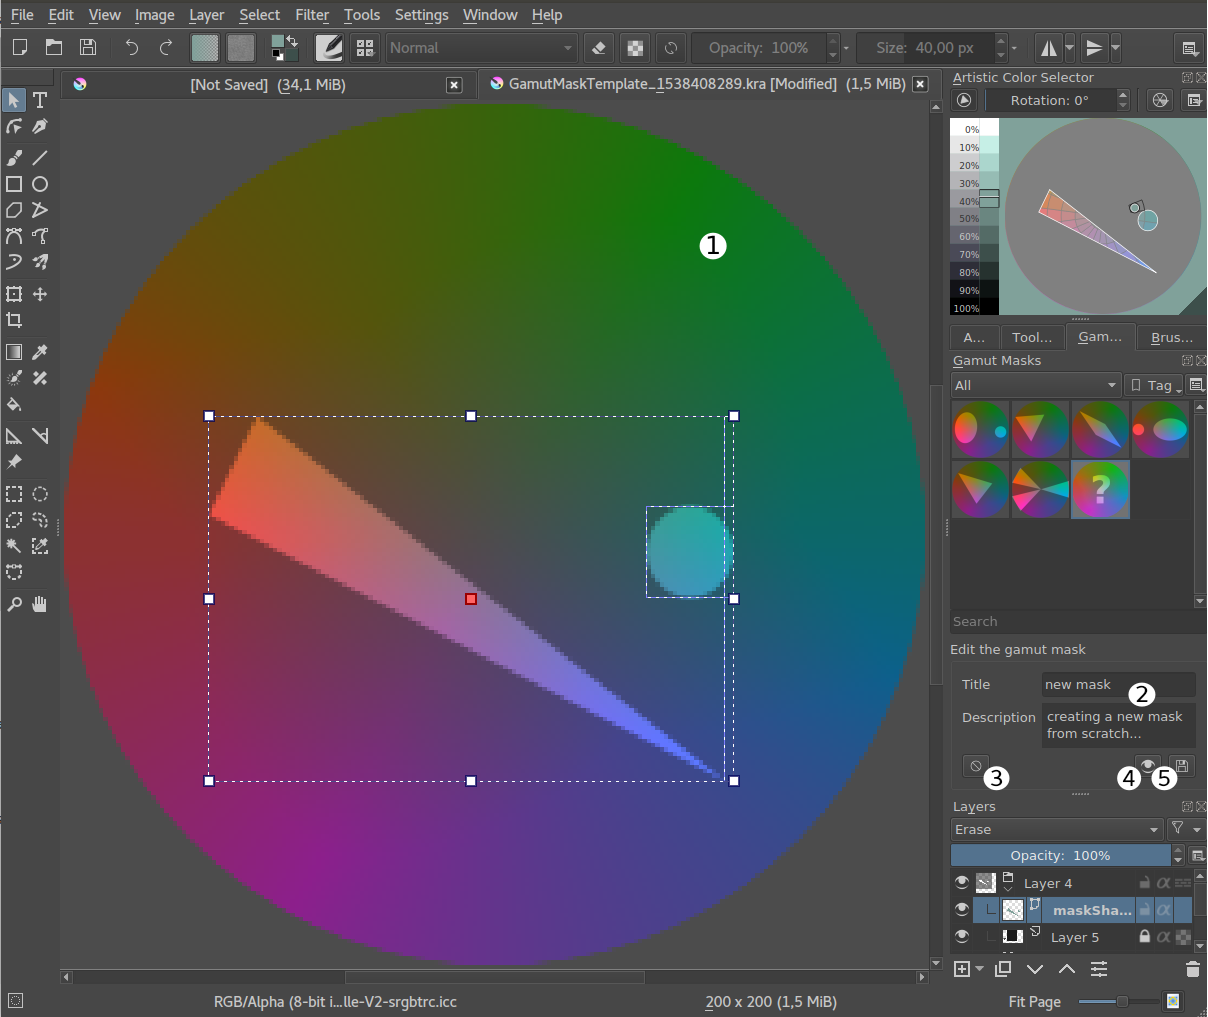Open the Normal blending mode dropdown
1208x1017 pixels.
point(481,47)
